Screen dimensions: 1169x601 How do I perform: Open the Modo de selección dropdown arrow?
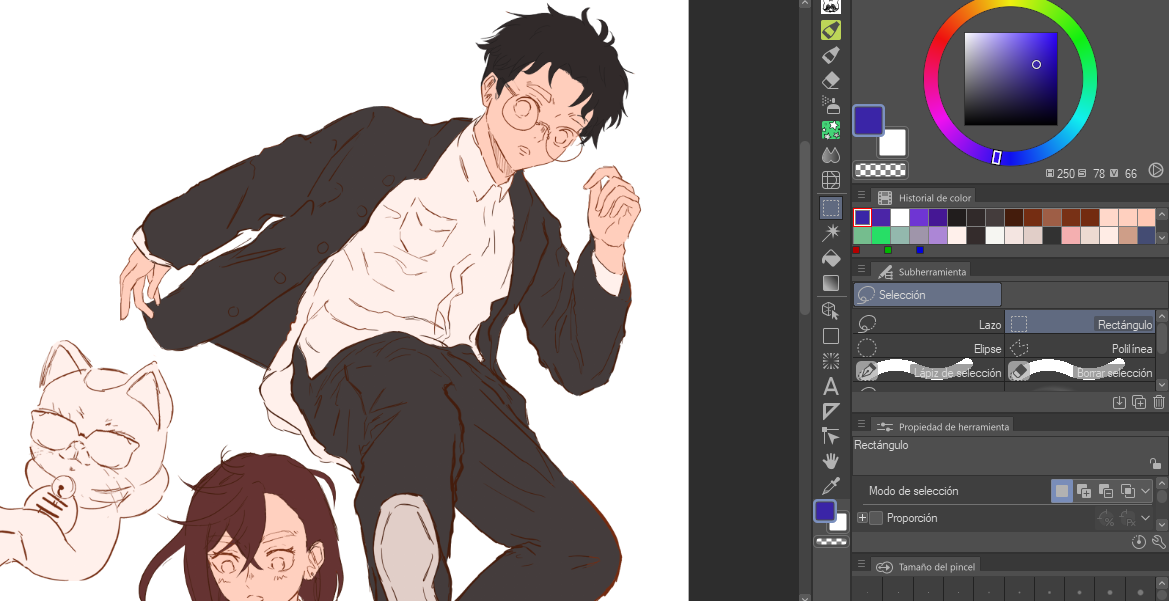[1146, 491]
